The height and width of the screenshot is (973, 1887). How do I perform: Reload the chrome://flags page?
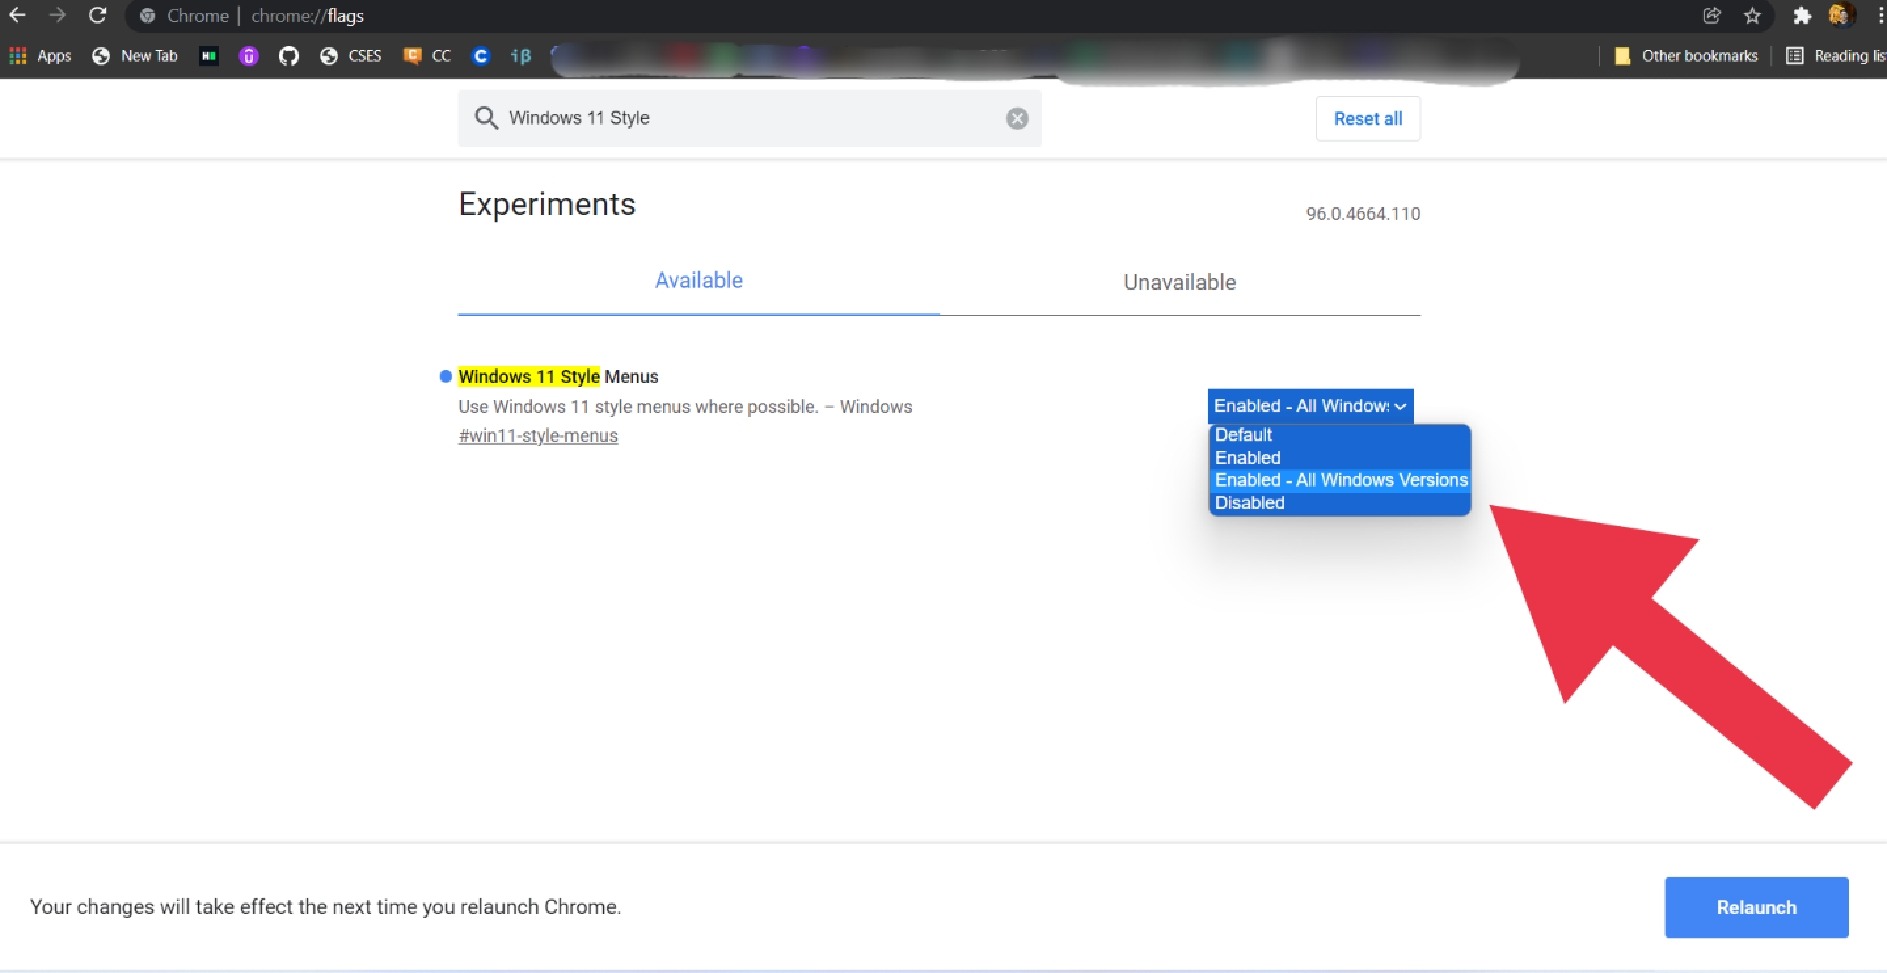pyautogui.click(x=97, y=15)
